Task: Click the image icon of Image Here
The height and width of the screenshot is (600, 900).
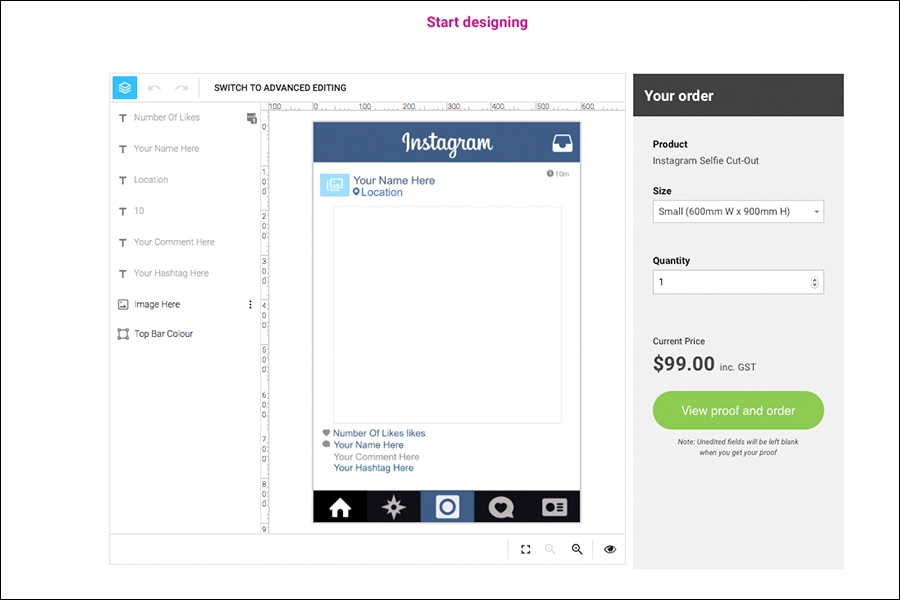Action: [x=123, y=304]
